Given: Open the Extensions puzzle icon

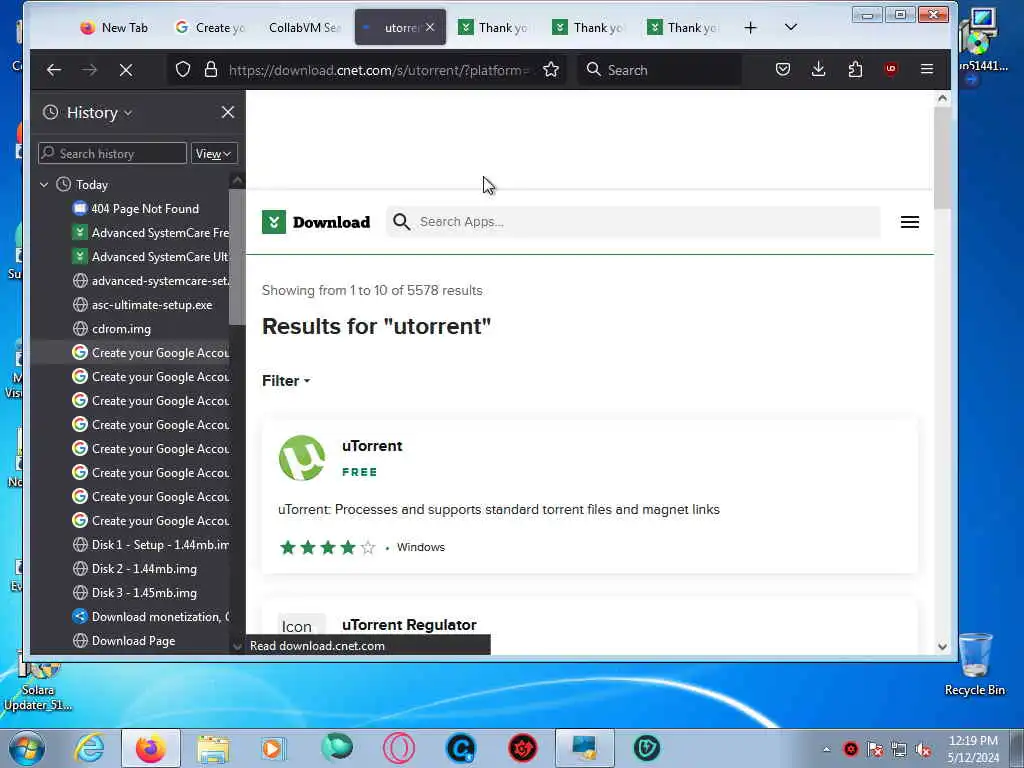Looking at the screenshot, I should pyautogui.click(x=855, y=69).
